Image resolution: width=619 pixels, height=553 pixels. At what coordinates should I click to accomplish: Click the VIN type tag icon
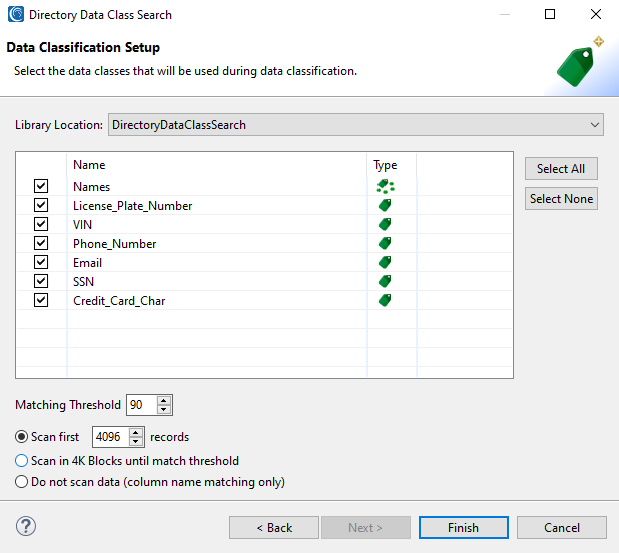point(385,224)
